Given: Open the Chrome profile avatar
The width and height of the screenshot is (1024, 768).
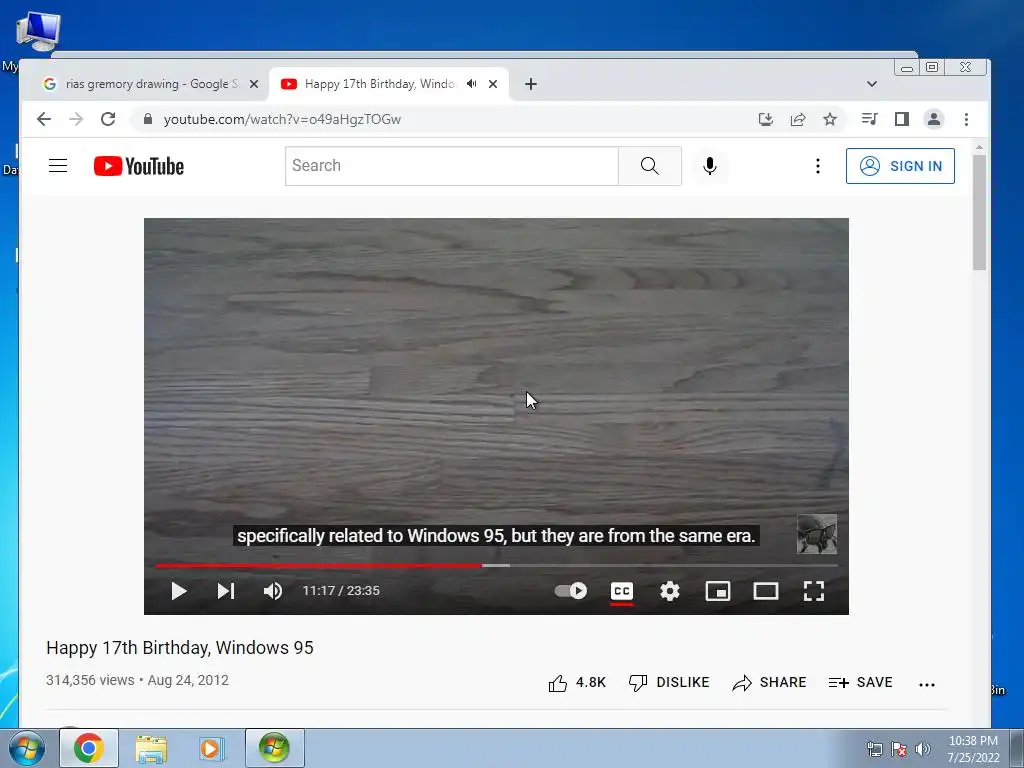Looking at the screenshot, I should click(934, 119).
